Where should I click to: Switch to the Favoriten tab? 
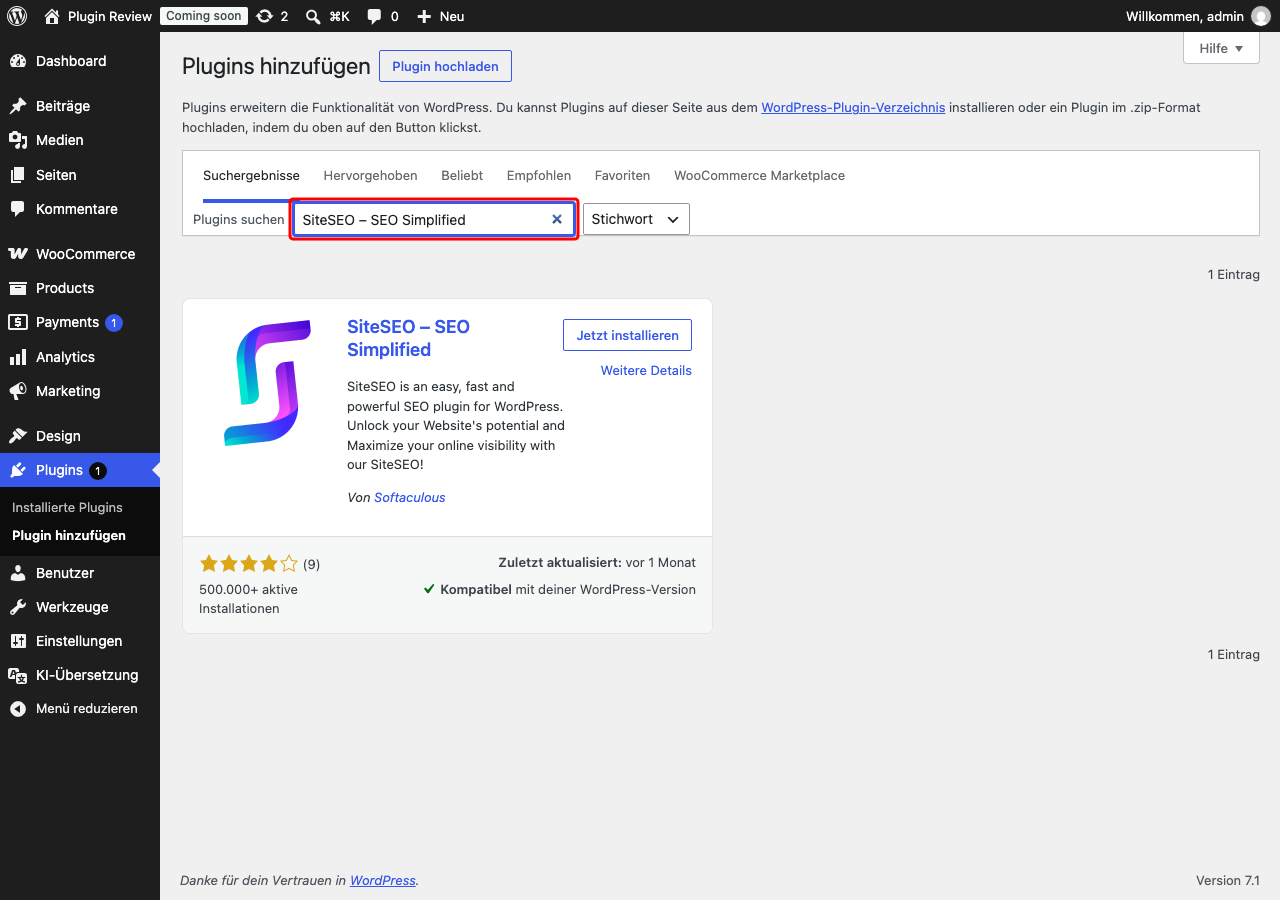tap(622, 175)
